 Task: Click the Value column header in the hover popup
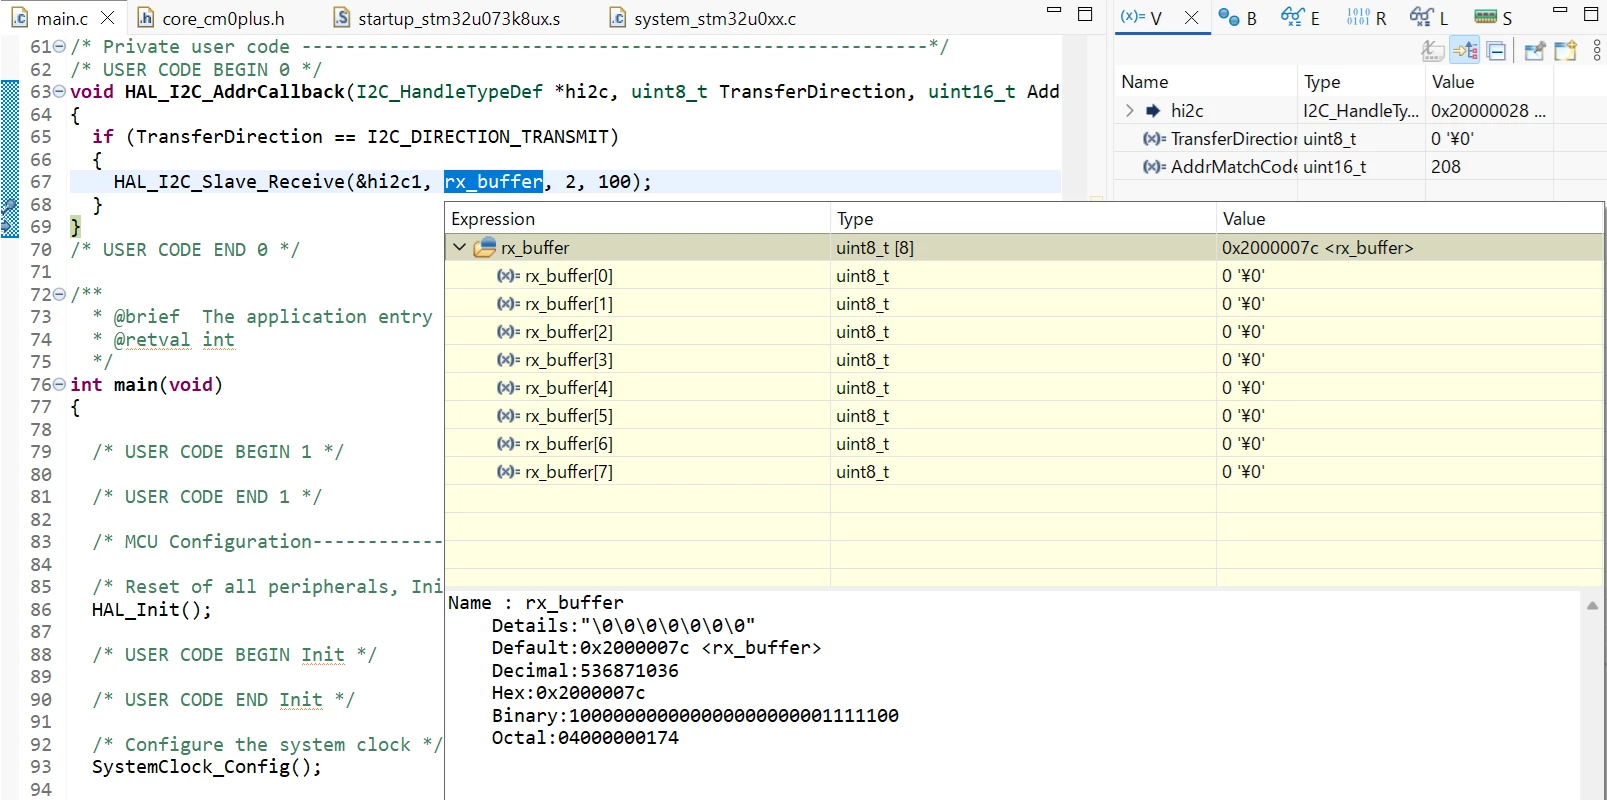(x=1410, y=219)
